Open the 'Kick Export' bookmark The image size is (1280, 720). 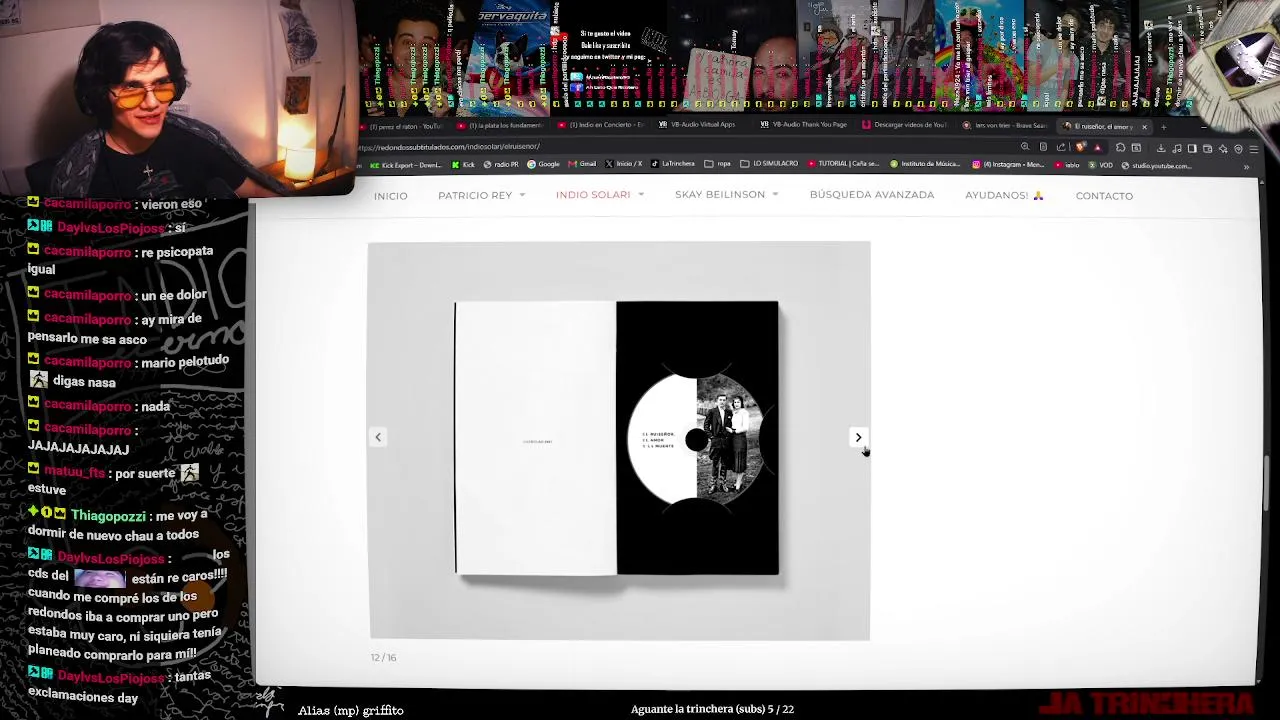tap(405, 165)
